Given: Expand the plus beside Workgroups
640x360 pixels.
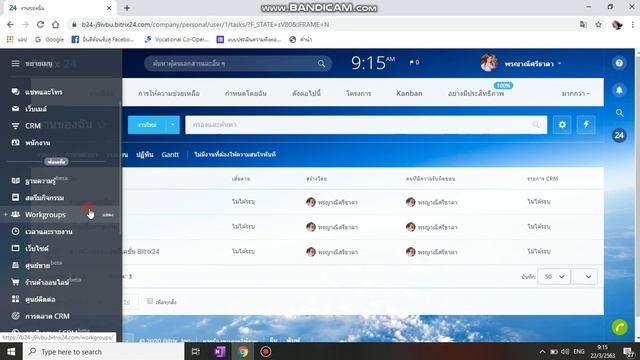Looking at the screenshot, I should (5, 215).
